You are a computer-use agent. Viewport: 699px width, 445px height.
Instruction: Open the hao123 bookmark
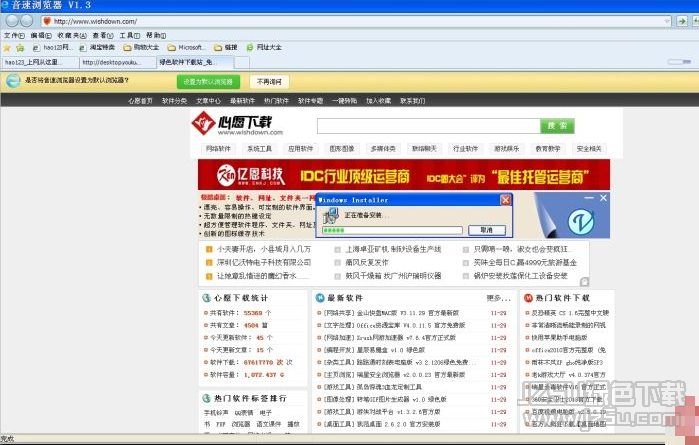coord(52,47)
